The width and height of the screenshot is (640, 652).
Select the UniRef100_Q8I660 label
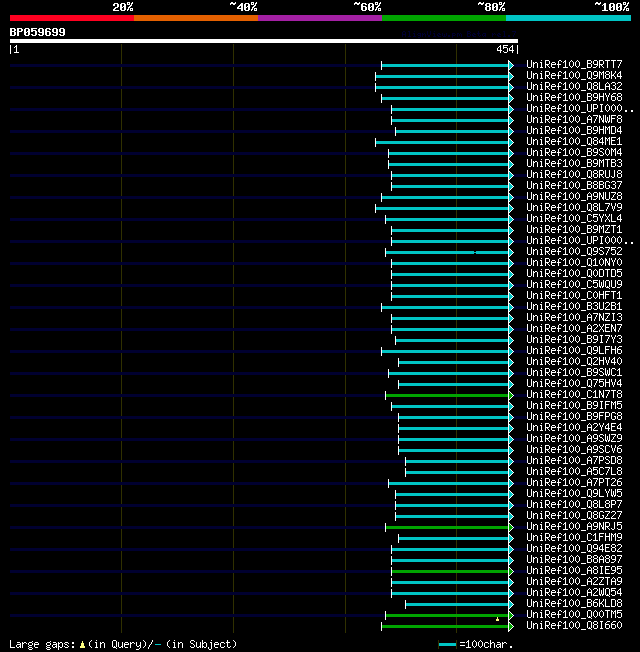(574, 626)
